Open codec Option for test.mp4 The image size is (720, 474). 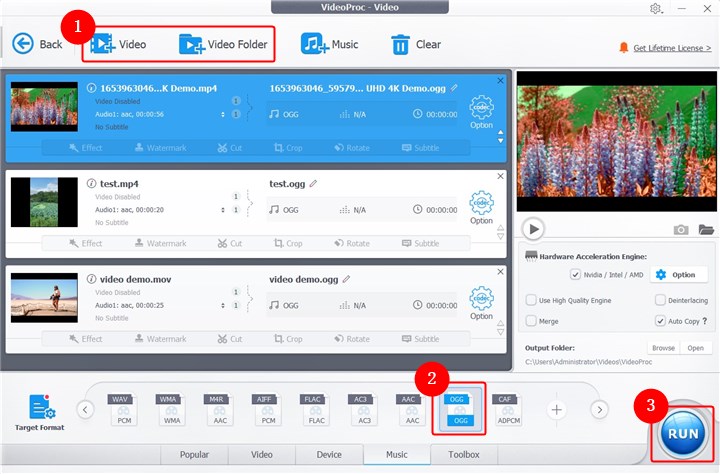coord(481,208)
